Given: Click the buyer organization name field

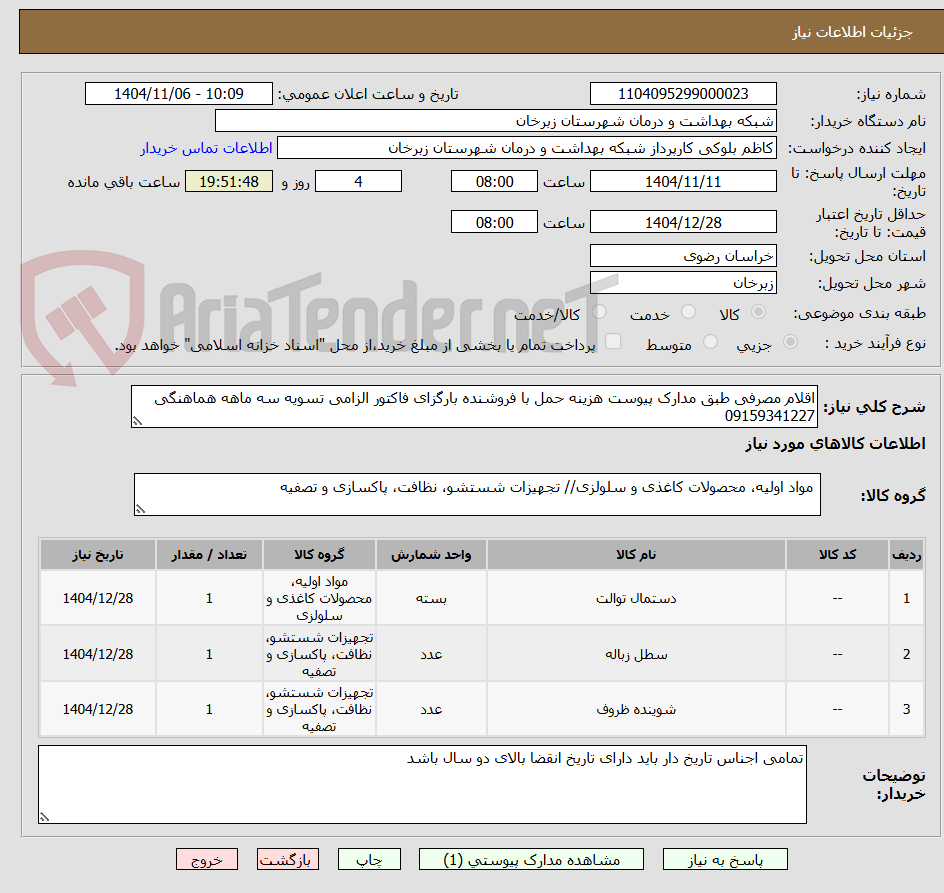Looking at the screenshot, I should coord(495,121).
